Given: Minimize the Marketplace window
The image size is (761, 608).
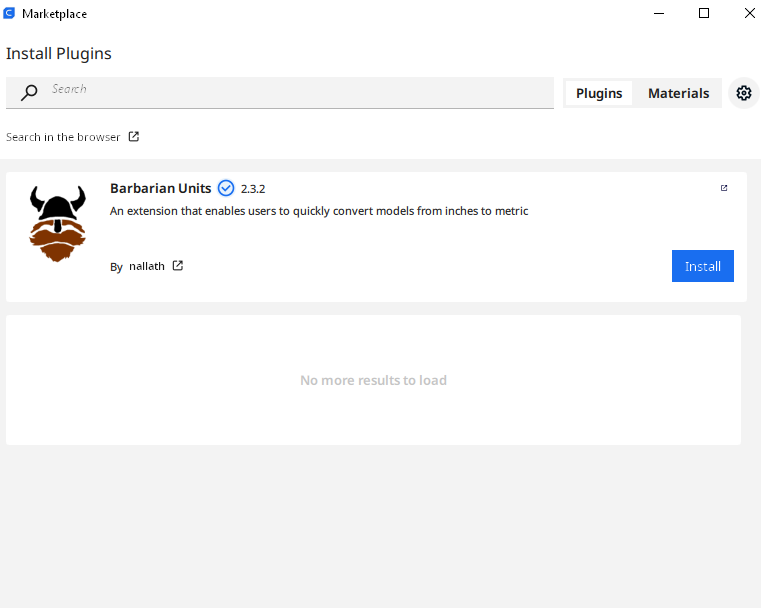Looking at the screenshot, I should click(659, 13).
